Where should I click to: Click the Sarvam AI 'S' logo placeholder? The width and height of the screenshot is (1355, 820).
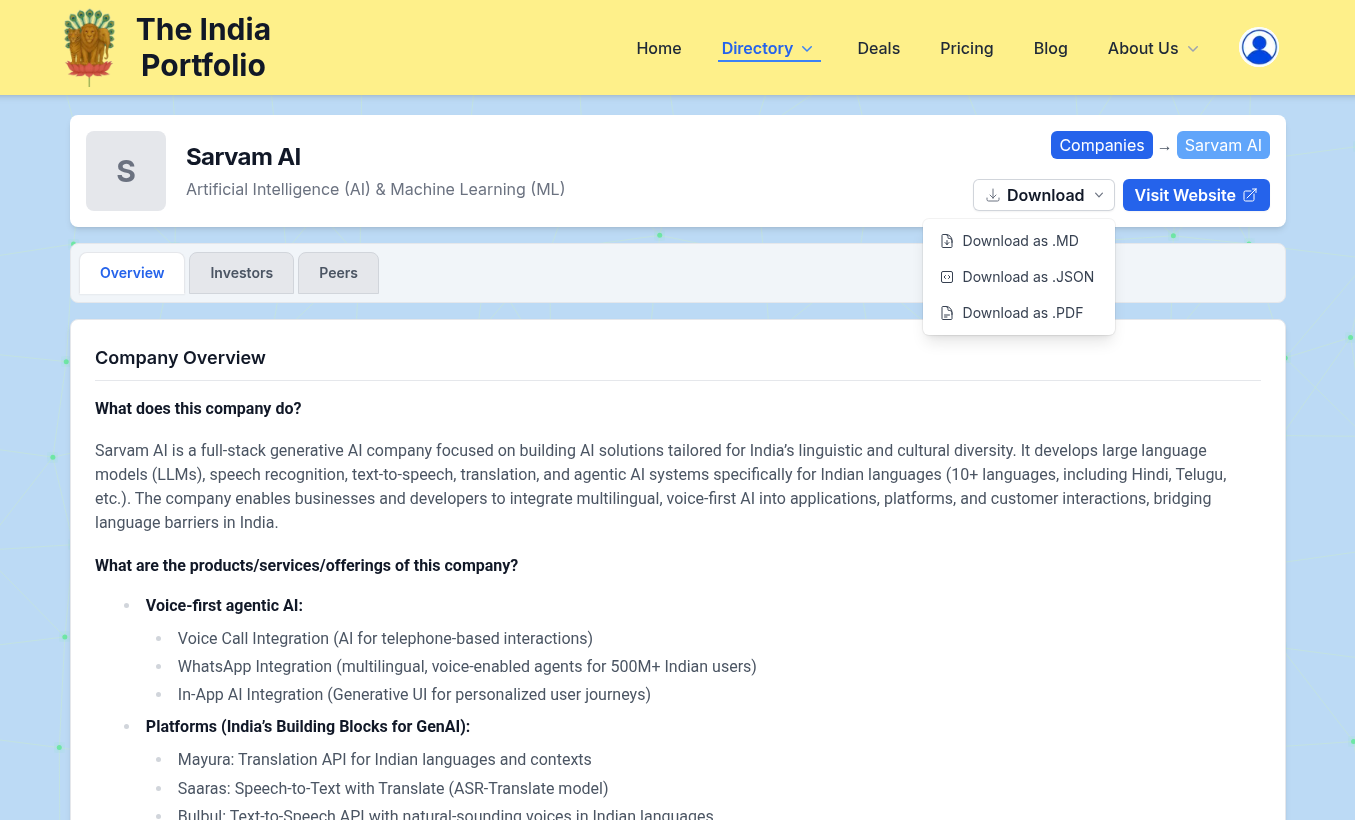tap(126, 171)
